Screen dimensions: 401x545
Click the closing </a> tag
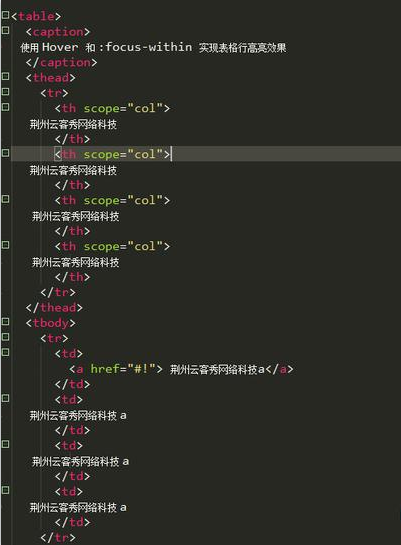pyautogui.click(x=279, y=369)
